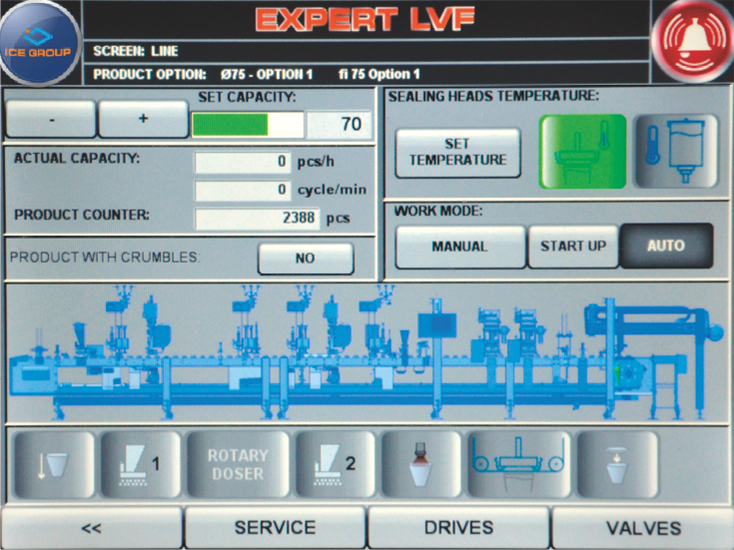Click the ICE GROUP logo
The height and width of the screenshot is (550, 734).
40,44
